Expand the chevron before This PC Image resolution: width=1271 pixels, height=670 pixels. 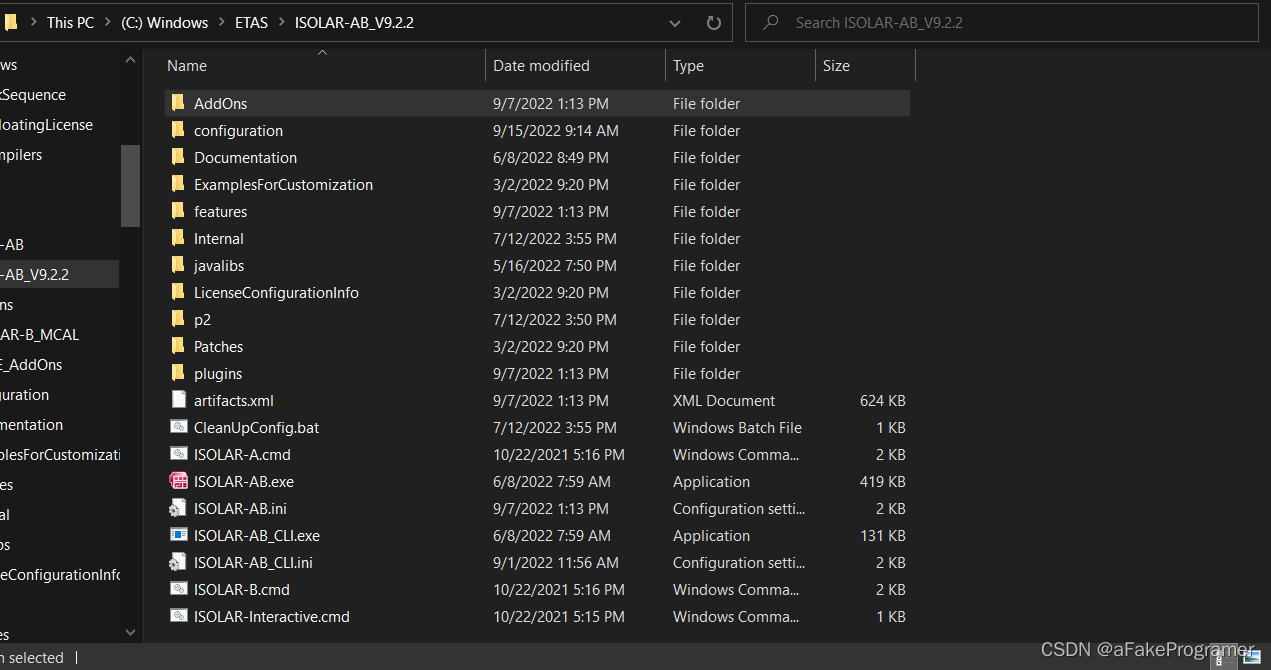33,22
